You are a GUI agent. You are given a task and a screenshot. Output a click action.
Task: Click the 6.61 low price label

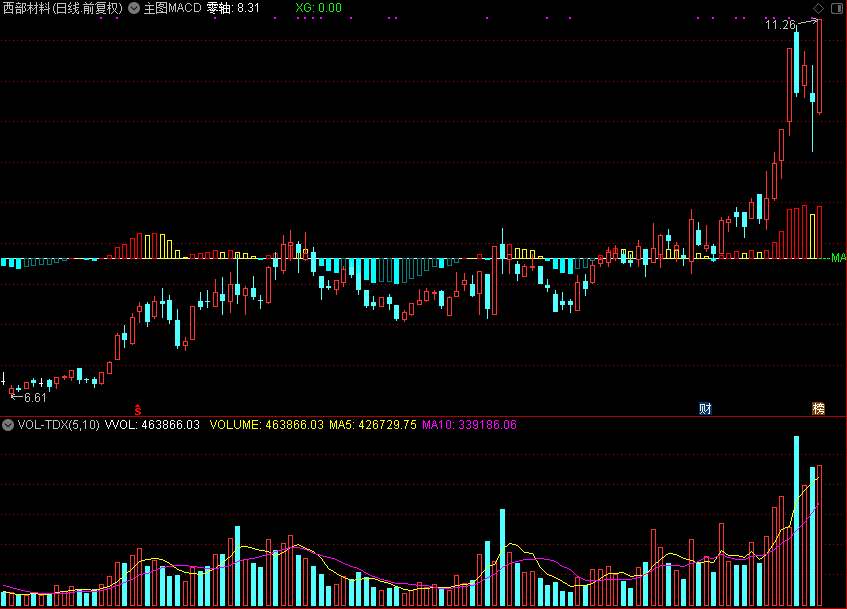(x=36, y=398)
